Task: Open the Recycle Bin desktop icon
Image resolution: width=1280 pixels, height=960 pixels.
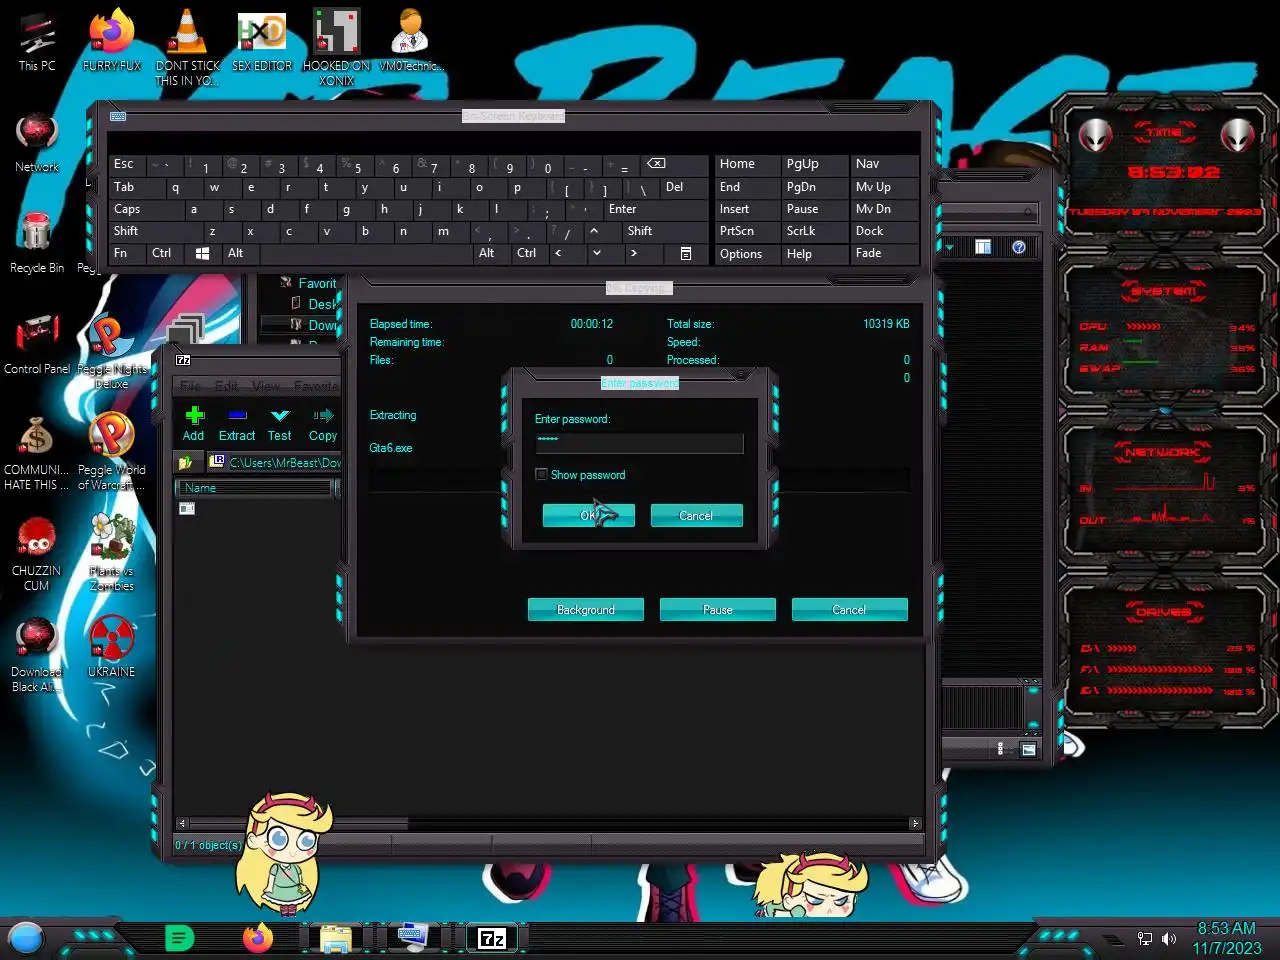Action: 37,243
